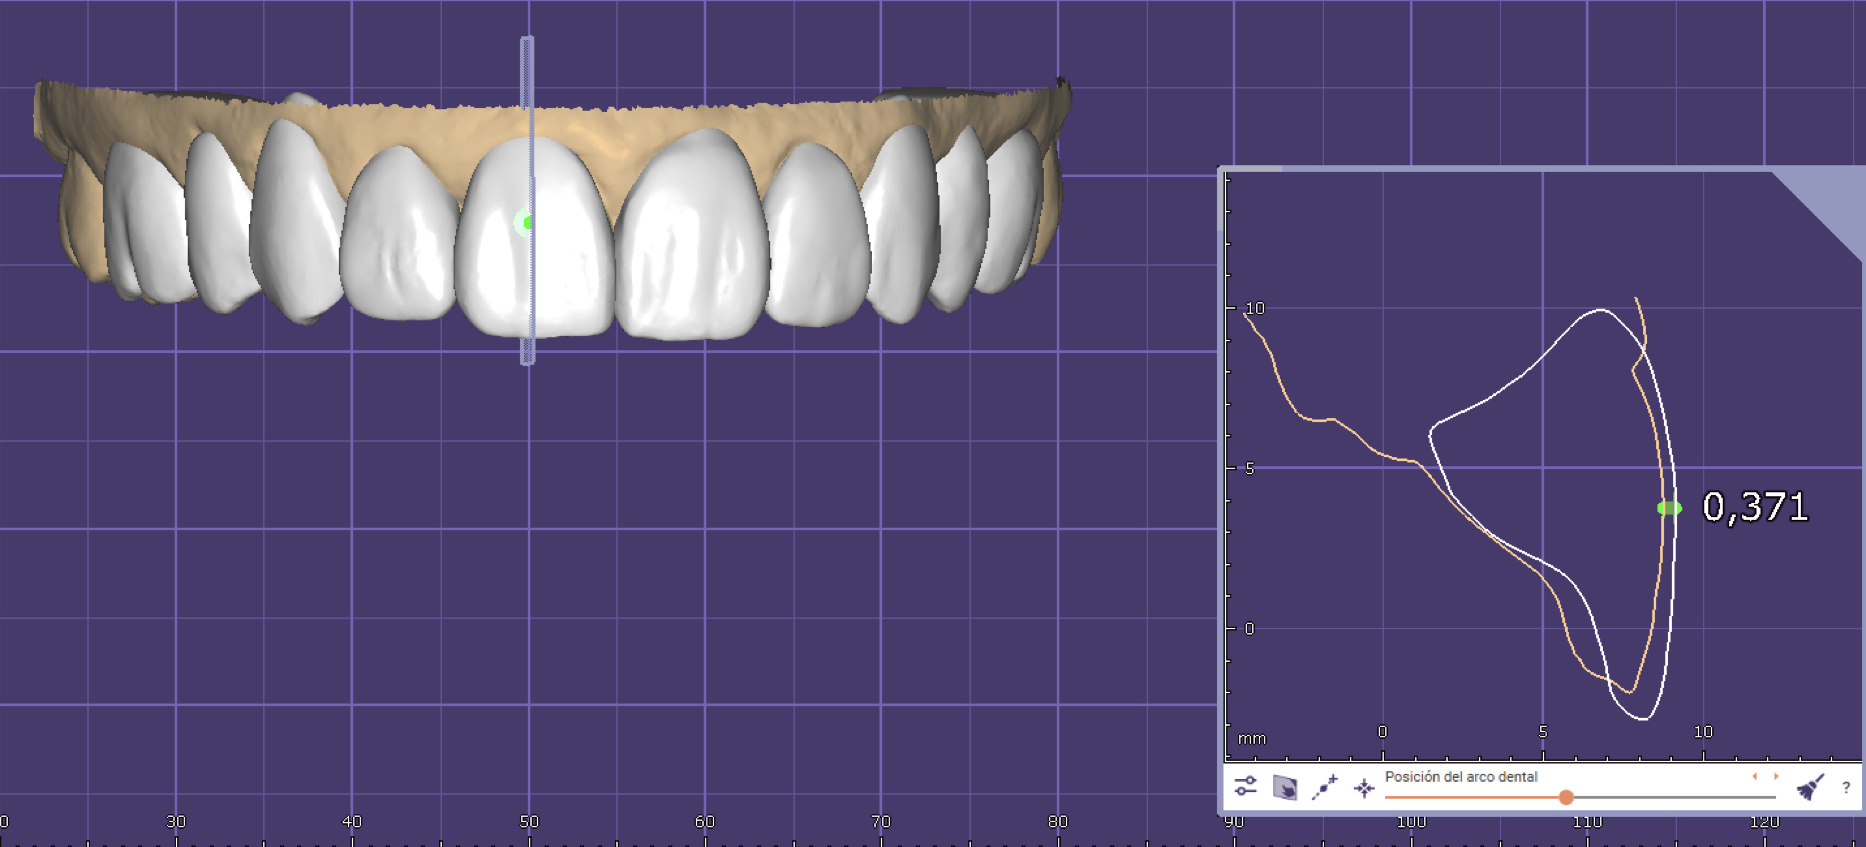The image size is (1866, 847).
Task: Click the cutting plane selection icon
Action: tap(1285, 788)
